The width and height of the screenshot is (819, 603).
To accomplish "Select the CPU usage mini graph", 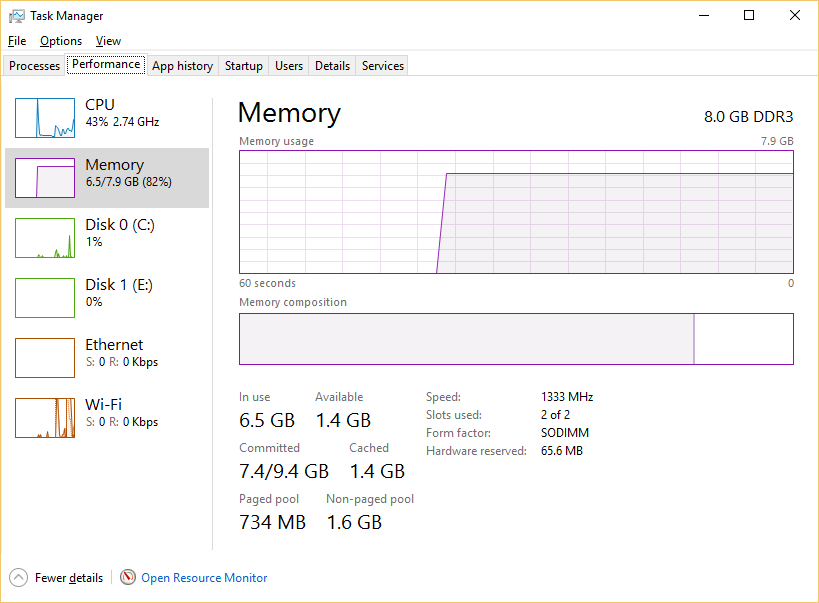I will (45, 118).
